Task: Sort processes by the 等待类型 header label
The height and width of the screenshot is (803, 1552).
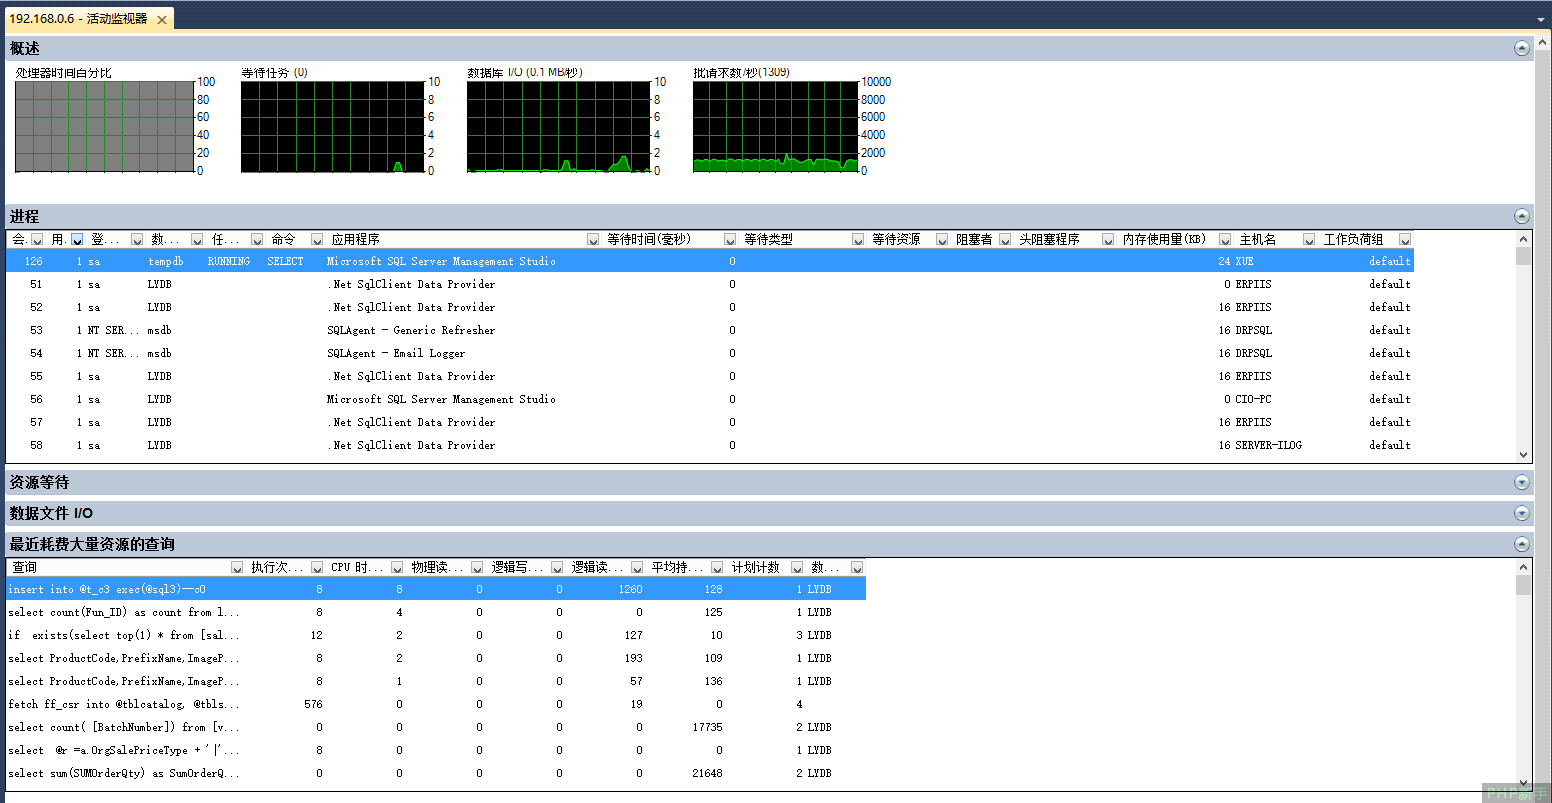Action: pos(769,240)
